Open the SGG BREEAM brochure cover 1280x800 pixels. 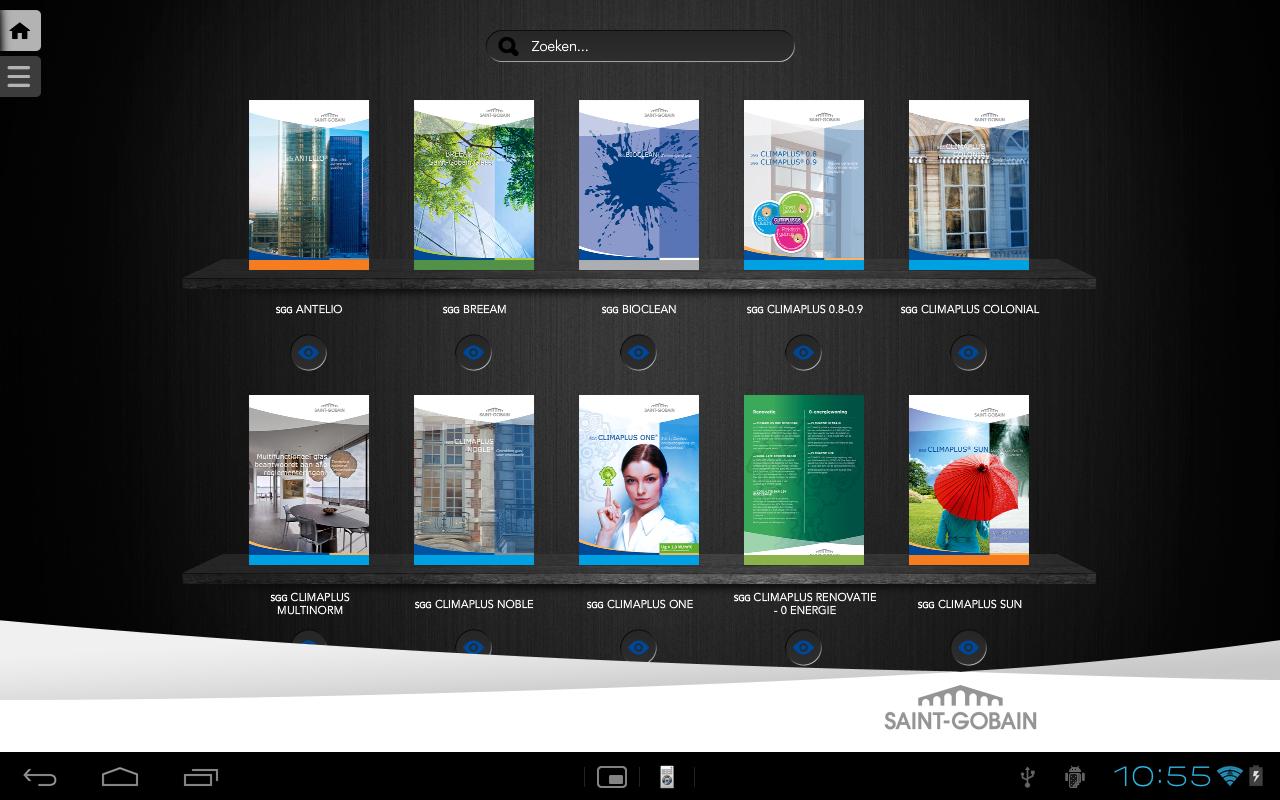click(473, 184)
